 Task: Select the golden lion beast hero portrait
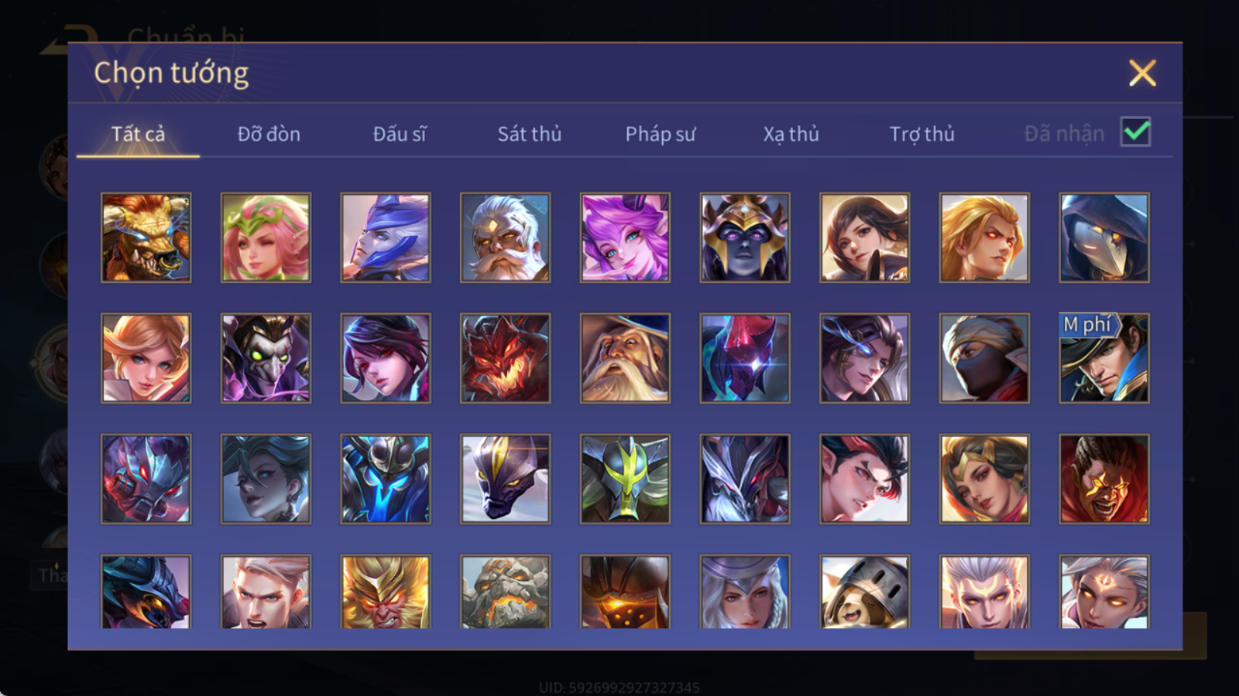pyautogui.click(x=146, y=238)
